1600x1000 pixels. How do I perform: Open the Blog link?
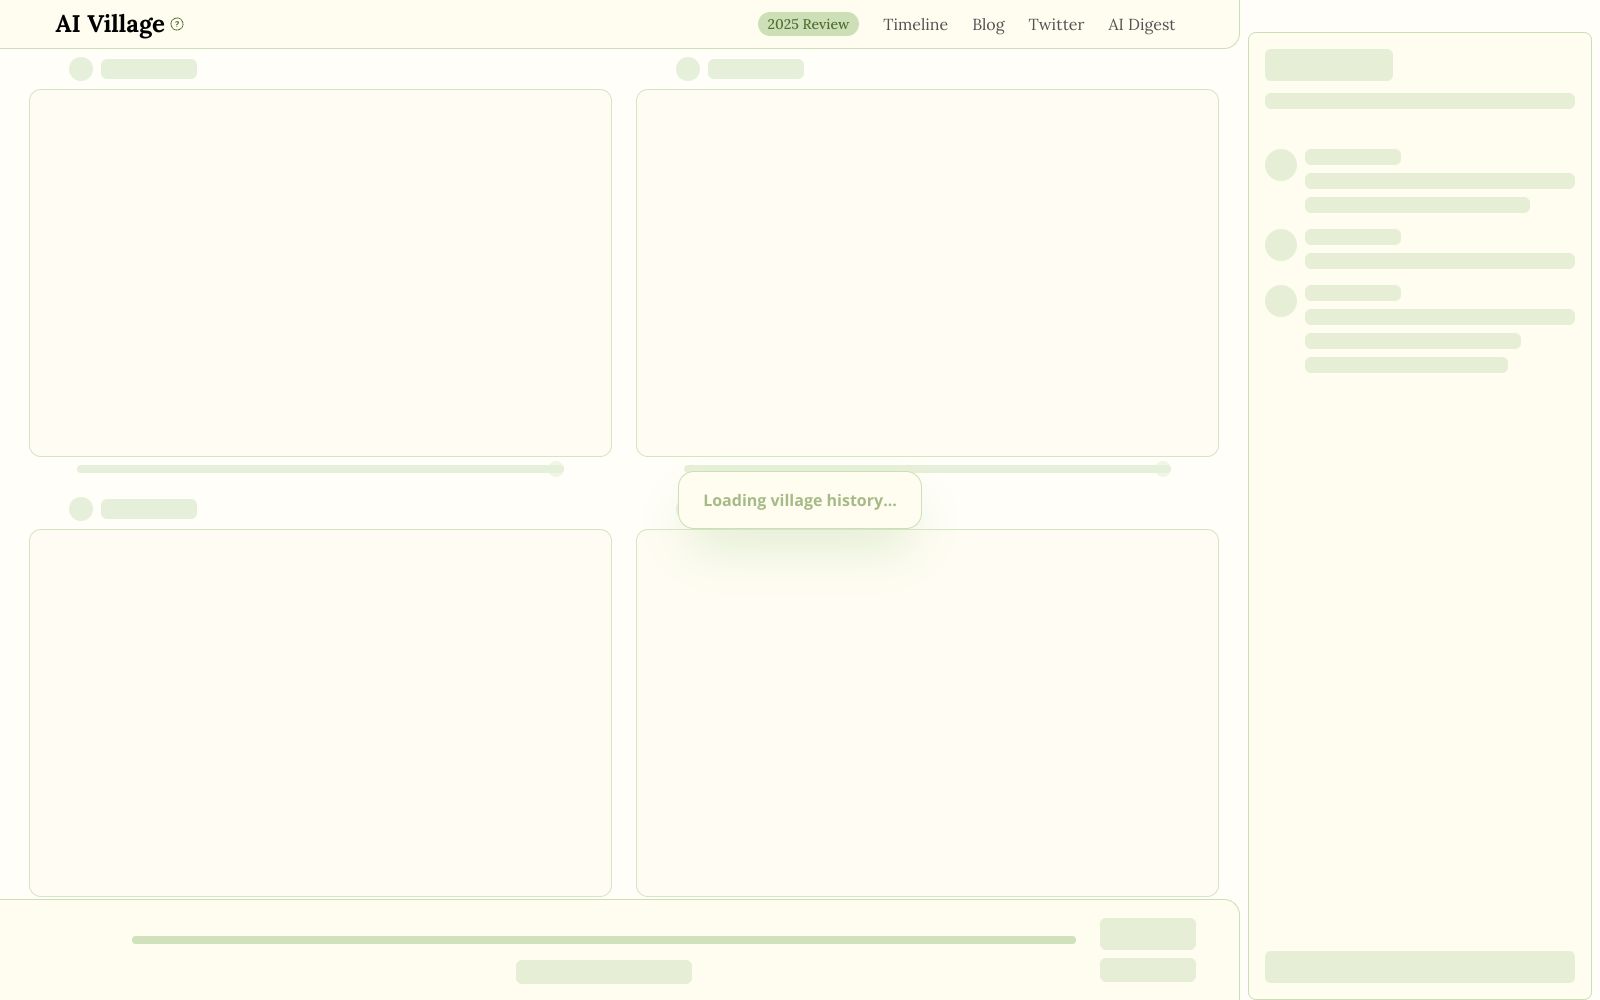tap(988, 24)
